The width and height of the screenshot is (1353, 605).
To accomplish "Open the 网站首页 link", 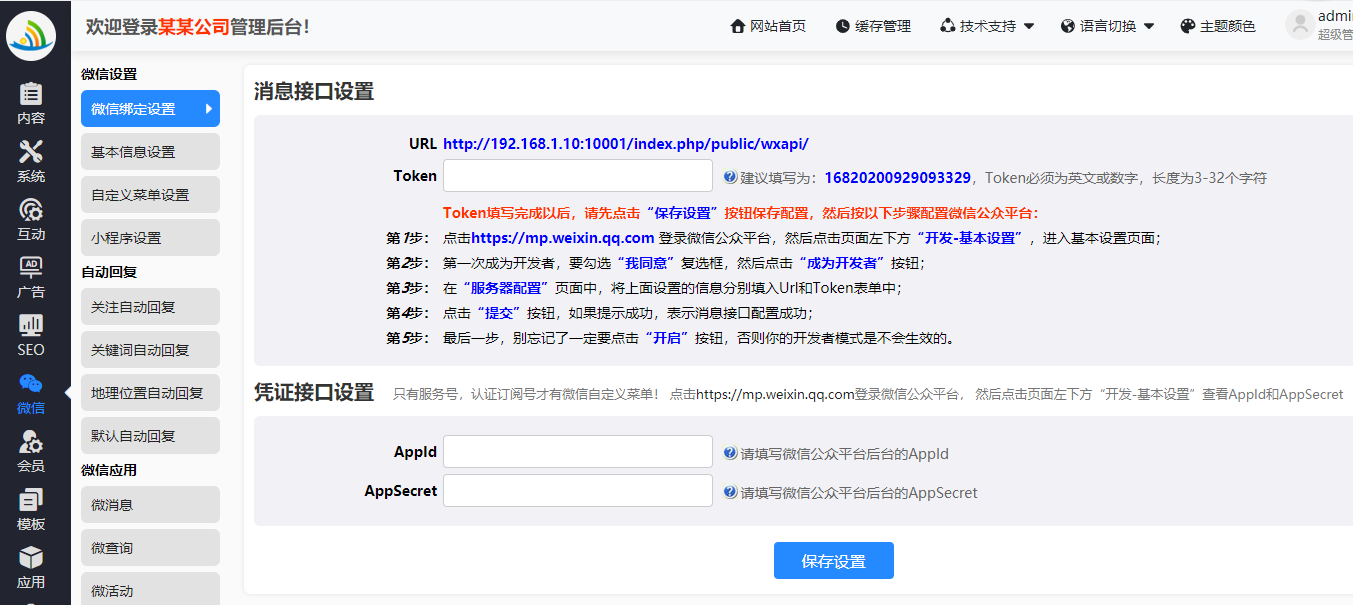I will point(768,26).
